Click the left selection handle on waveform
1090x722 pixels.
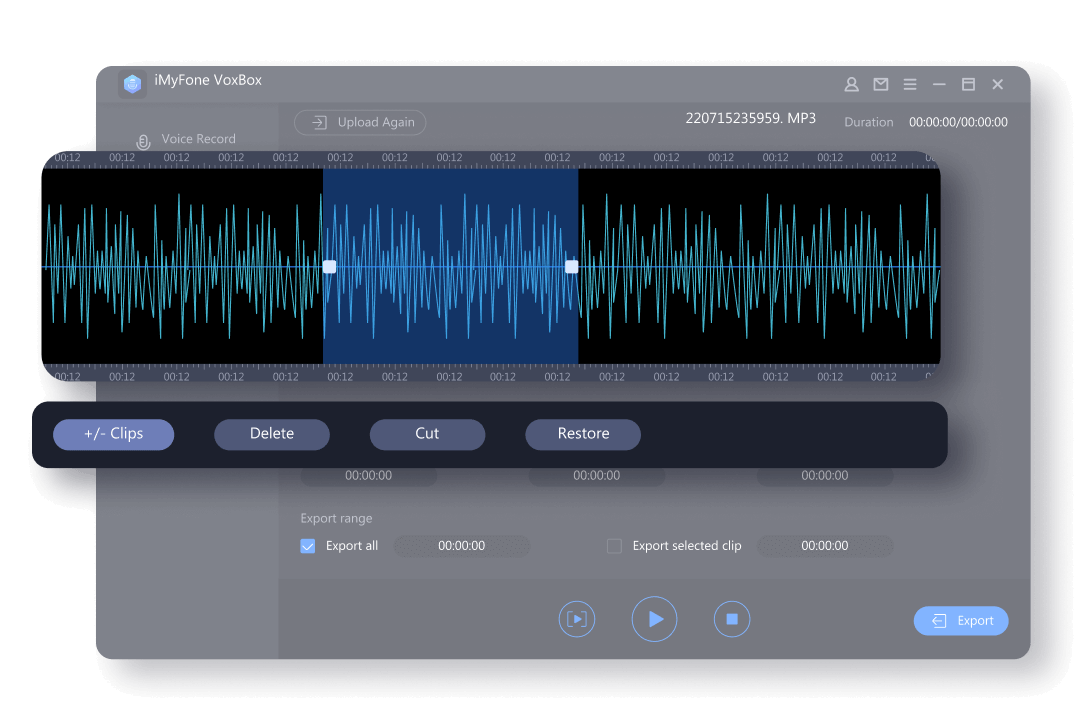coord(329,267)
